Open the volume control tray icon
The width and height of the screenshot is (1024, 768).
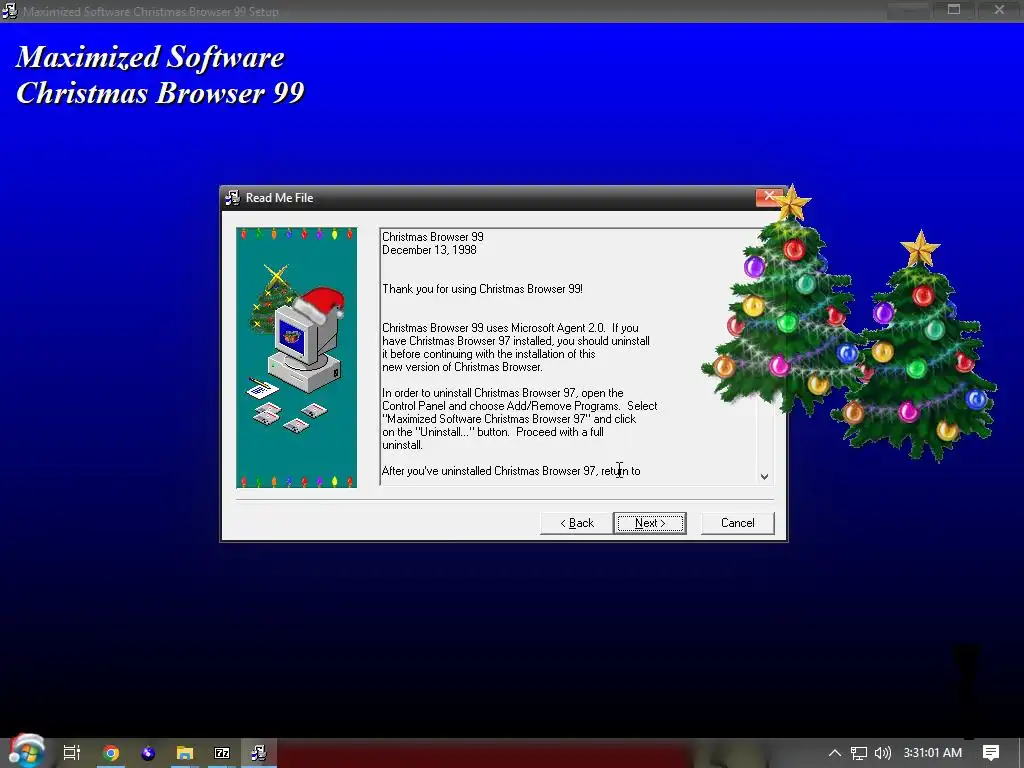pos(882,753)
